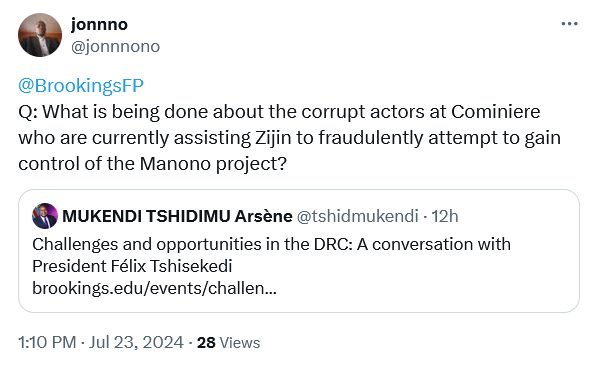Click the line mentioning Zijin

tap(289, 138)
